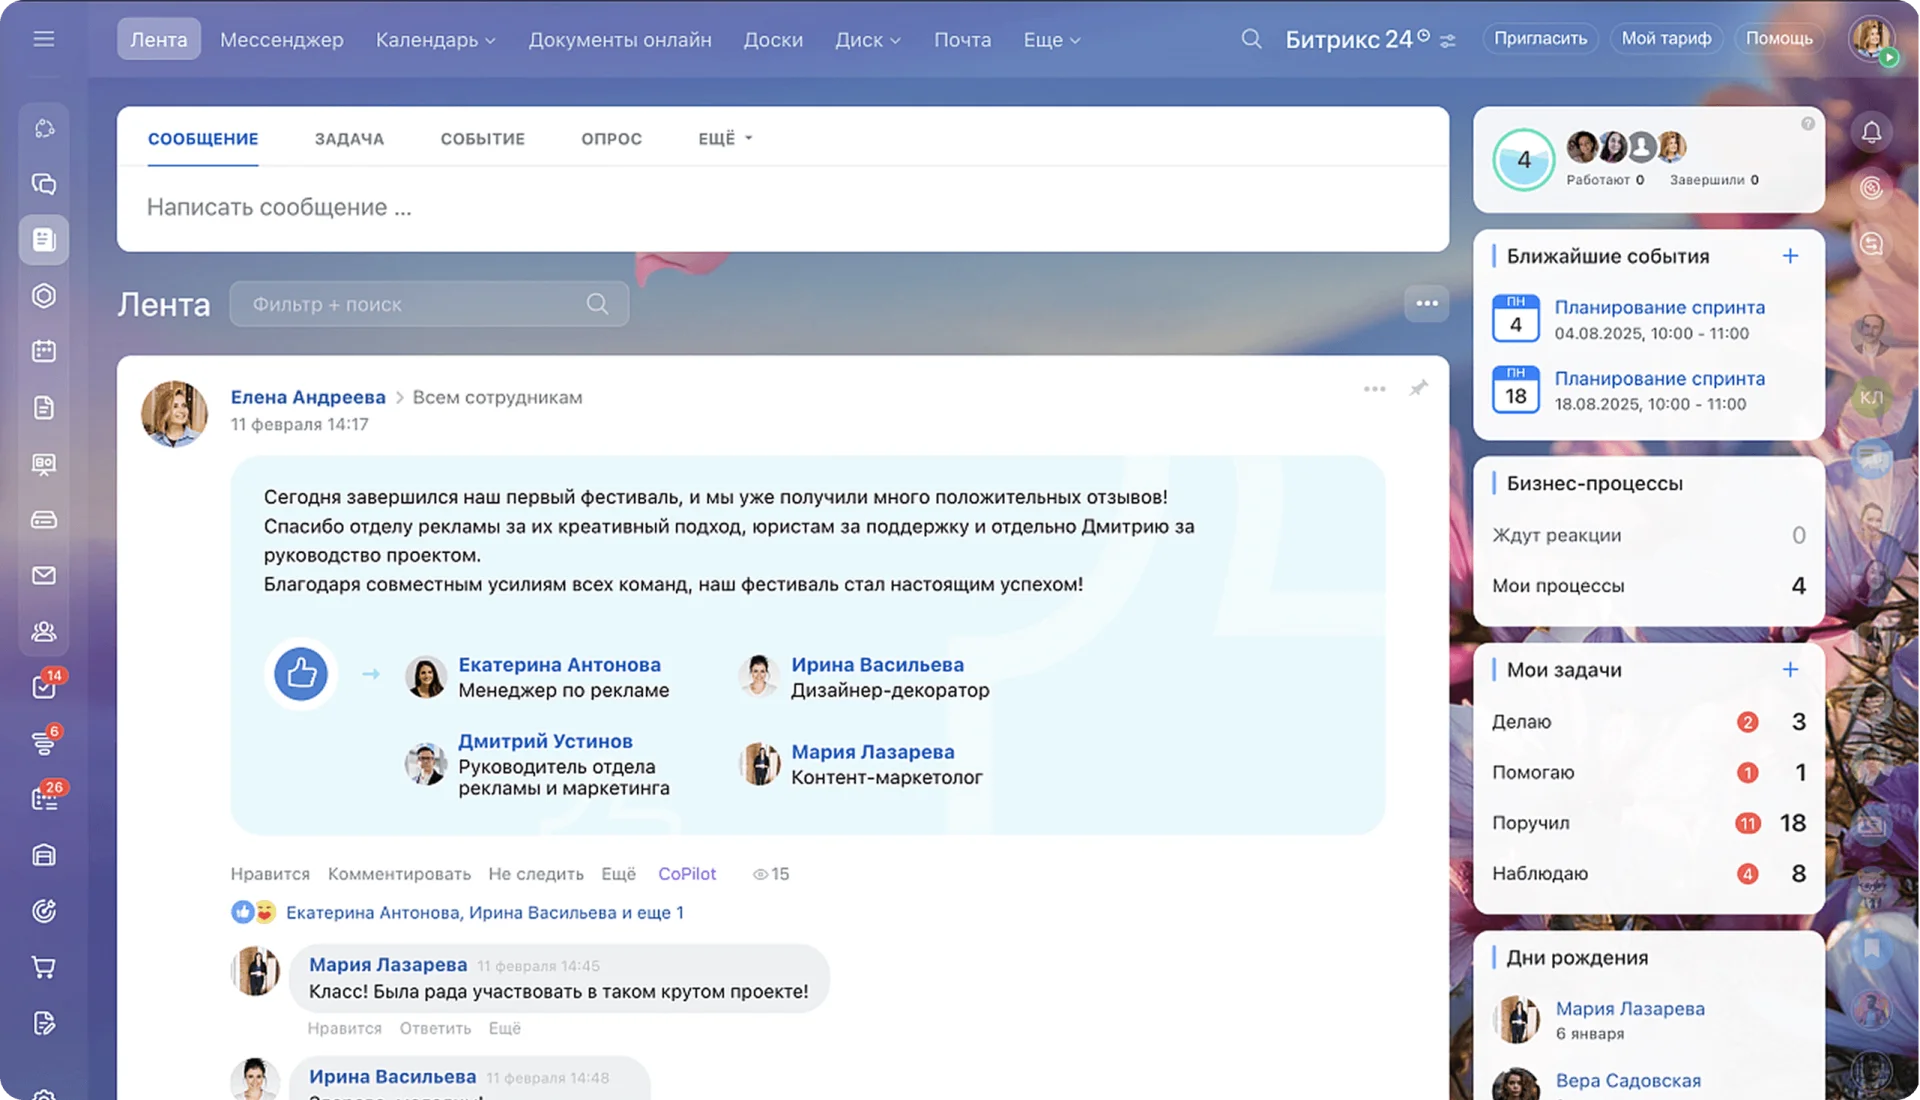Pin the Елена Андреева post with the pin toggle
1920x1100 pixels.
pos(1419,389)
